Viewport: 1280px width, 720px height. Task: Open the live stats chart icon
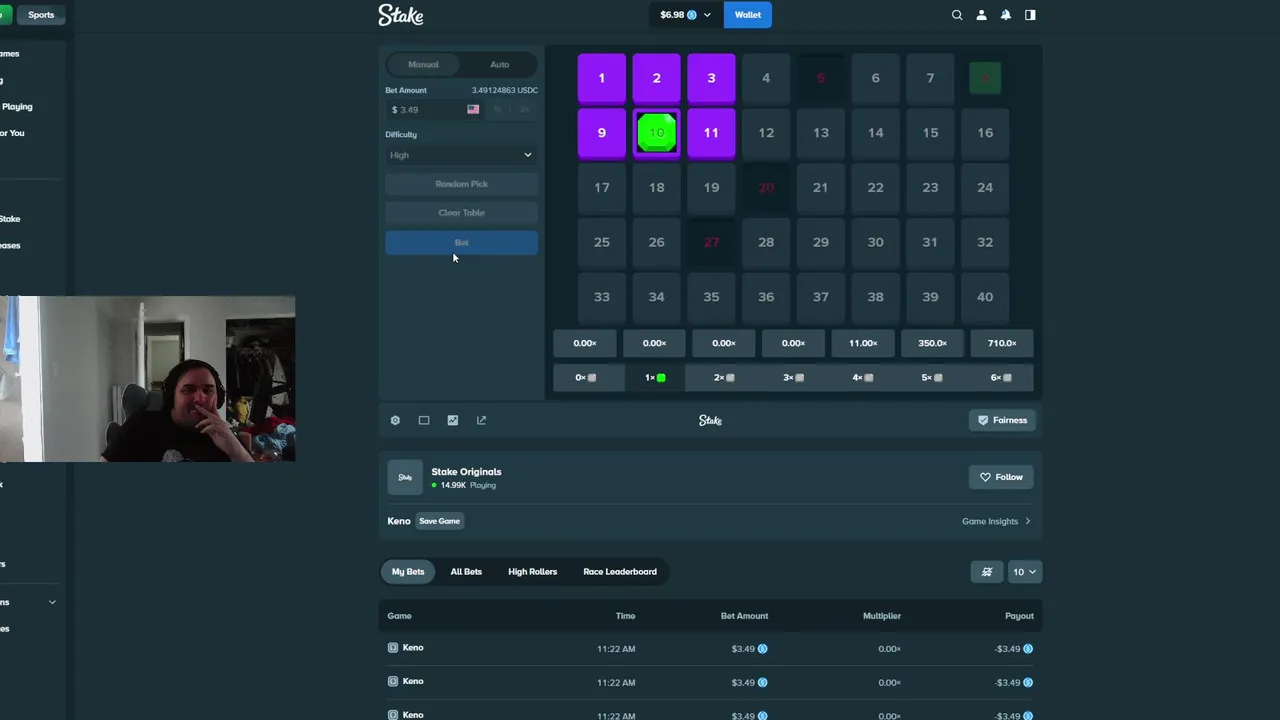pyautogui.click(x=453, y=421)
